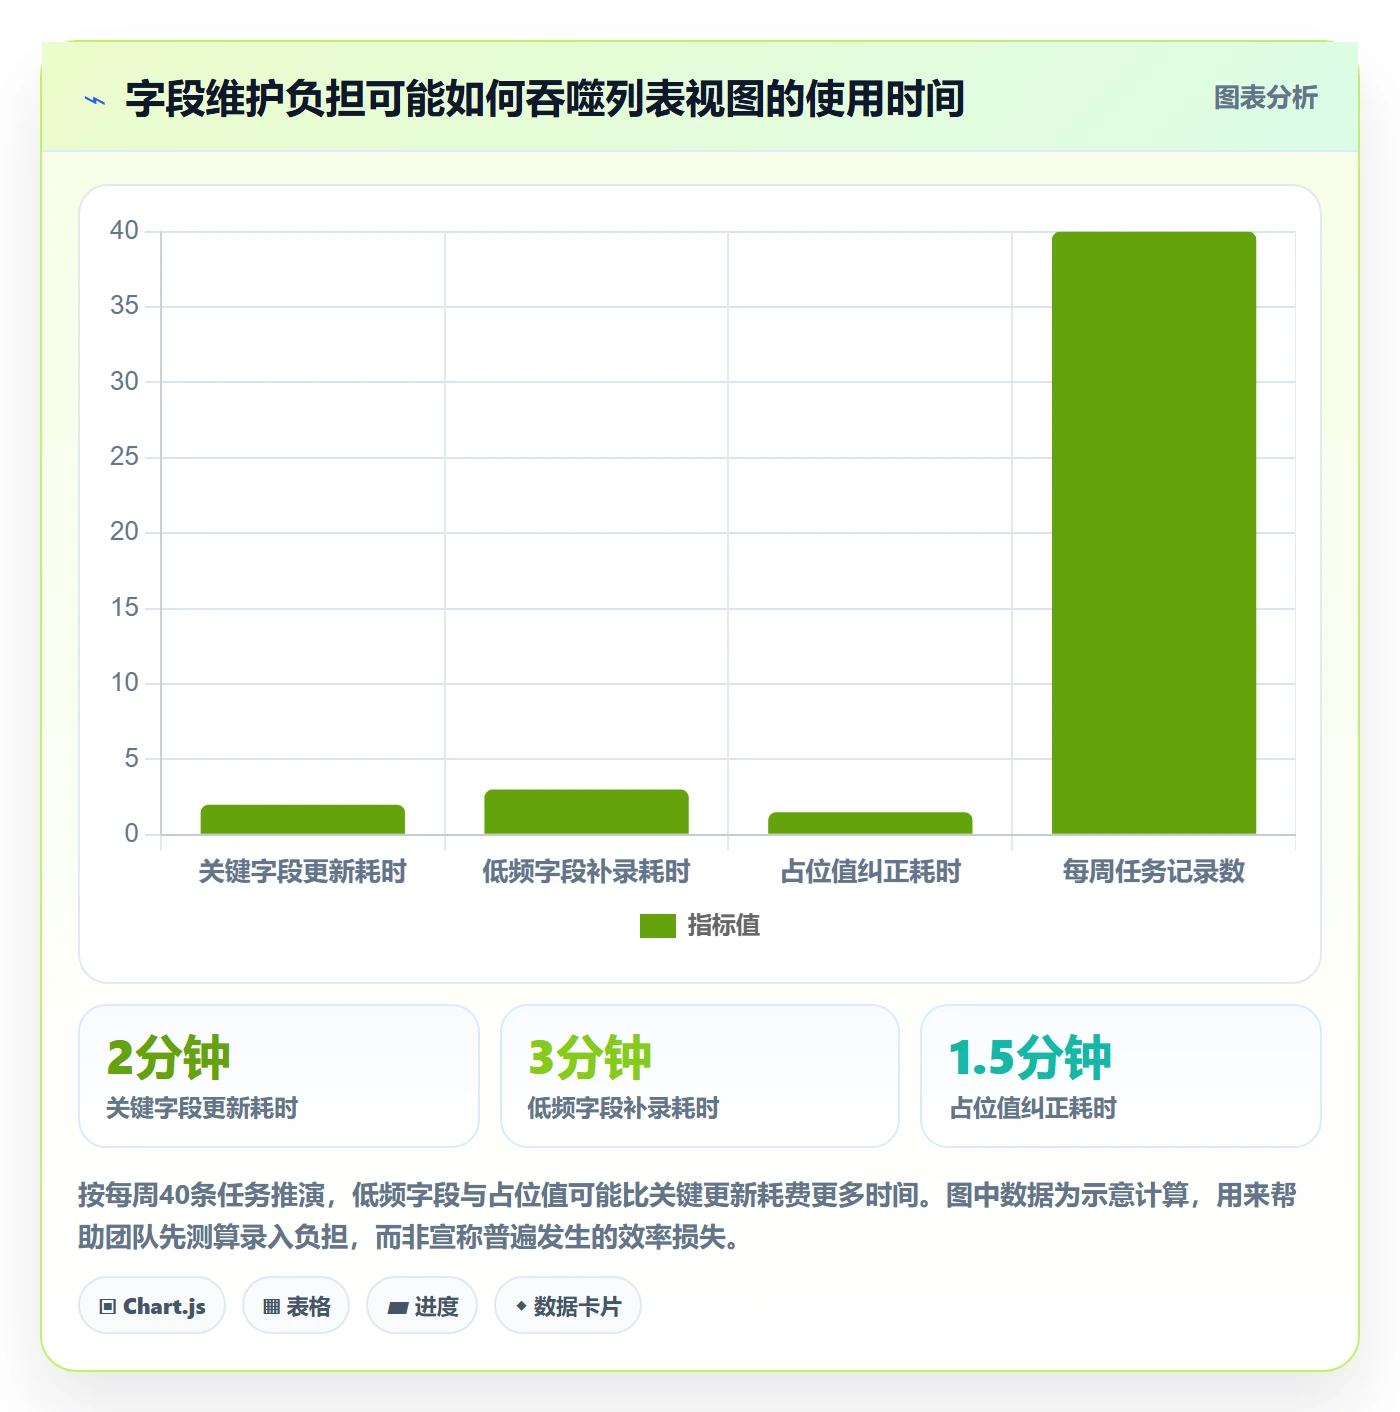Image resolution: width=1400 pixels, height=1412 pixels.
Task: Click the x-axis label 低频字段补录耗时
Action: point(586,872)
